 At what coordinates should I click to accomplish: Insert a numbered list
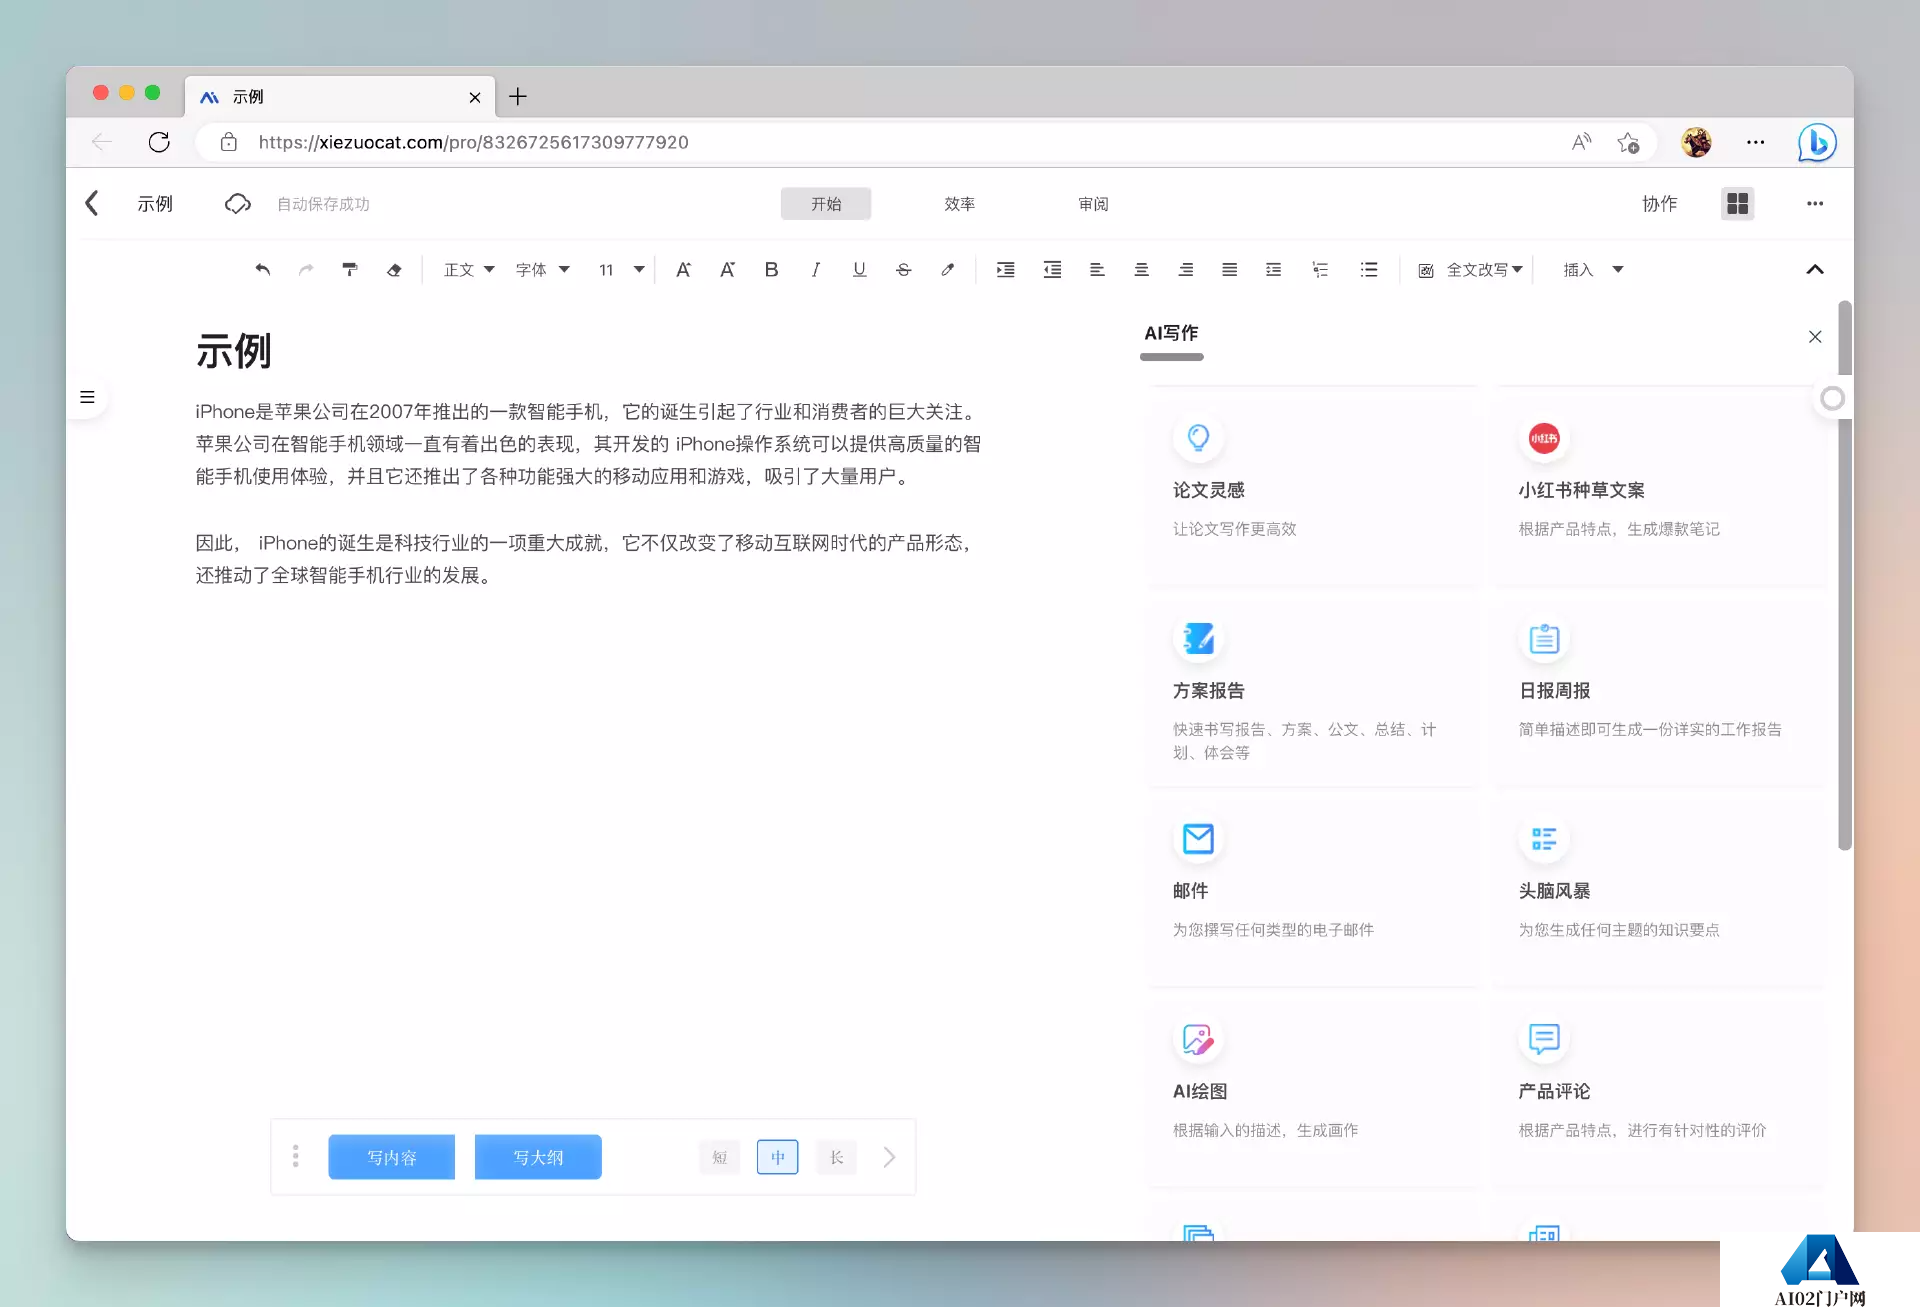pos(1320,269)
